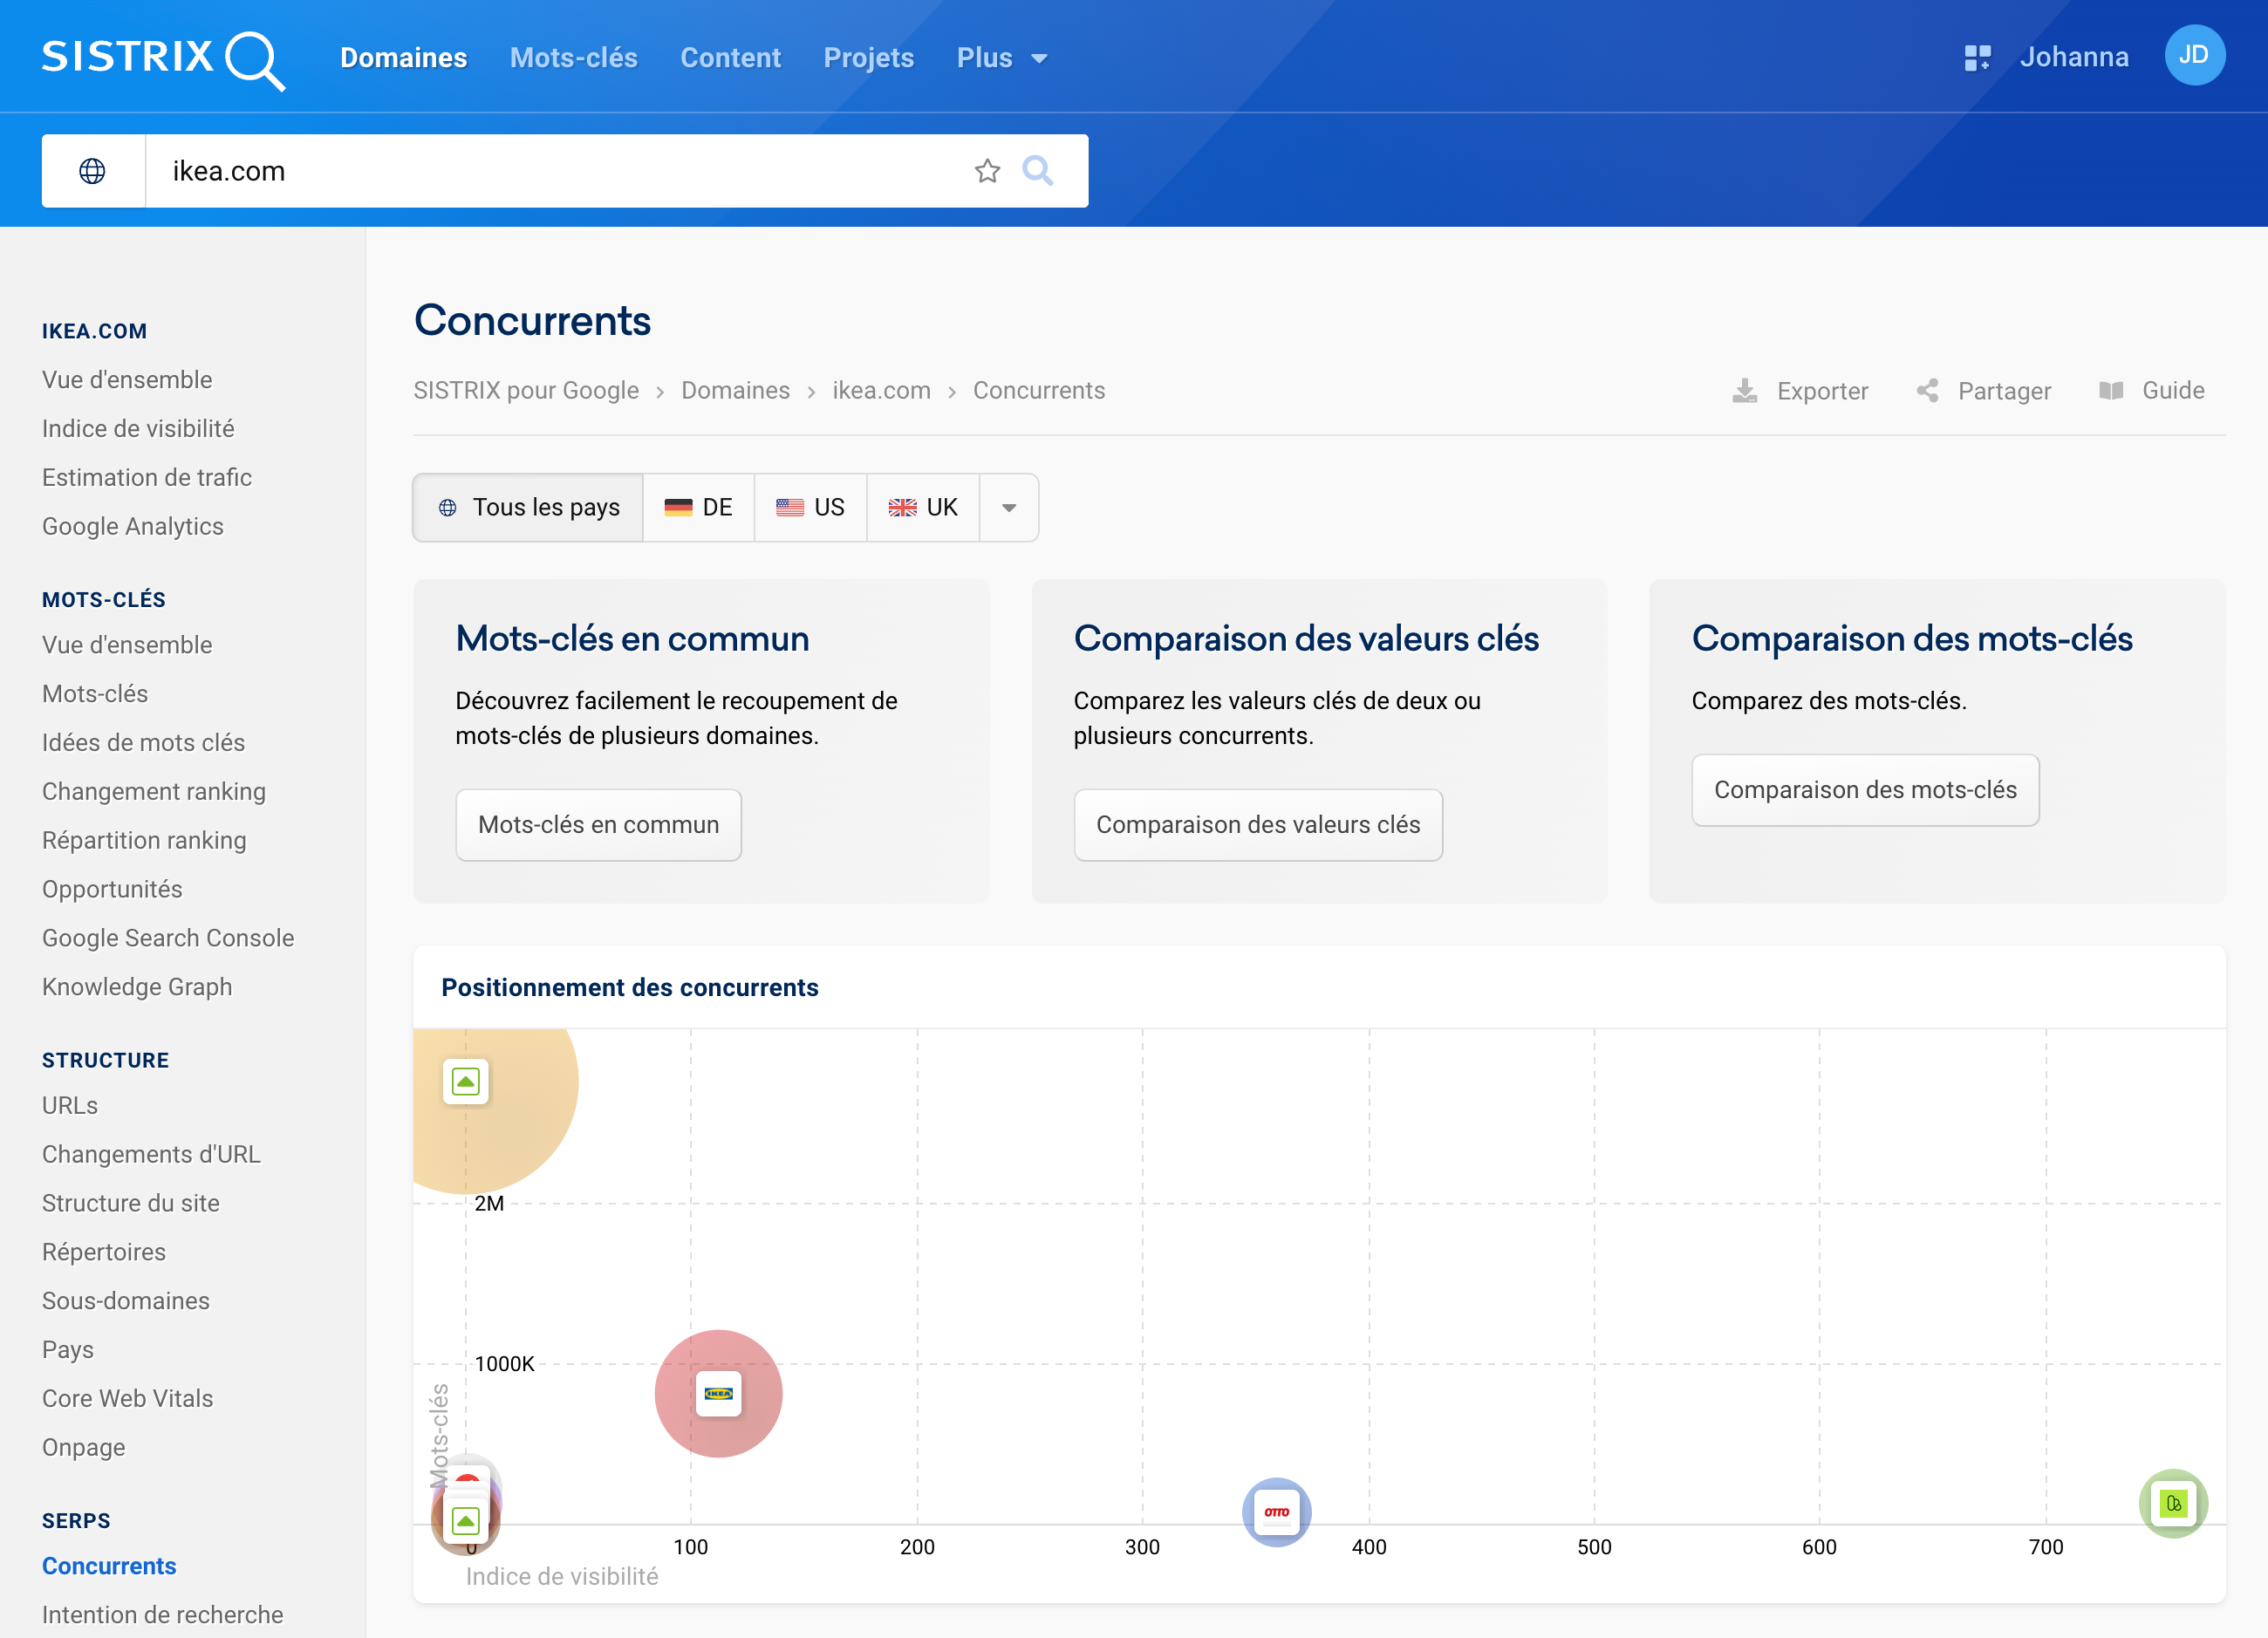The image size is (2268, 1638).
Task: Click the magnifier search icon
Action: tap(1038, 171)
